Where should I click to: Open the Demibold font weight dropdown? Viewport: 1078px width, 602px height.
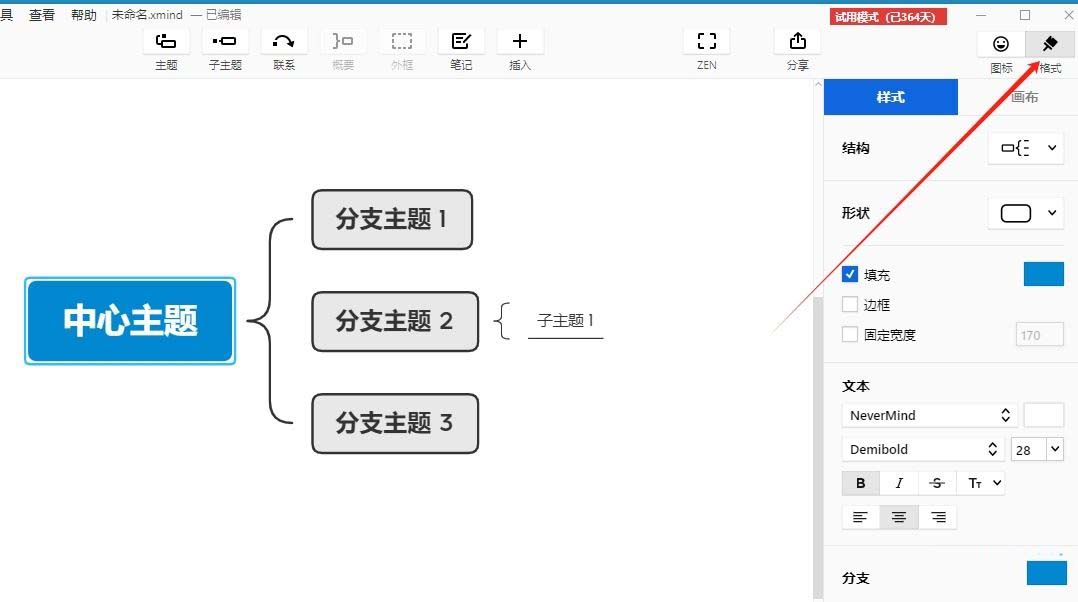click(923, 449)
